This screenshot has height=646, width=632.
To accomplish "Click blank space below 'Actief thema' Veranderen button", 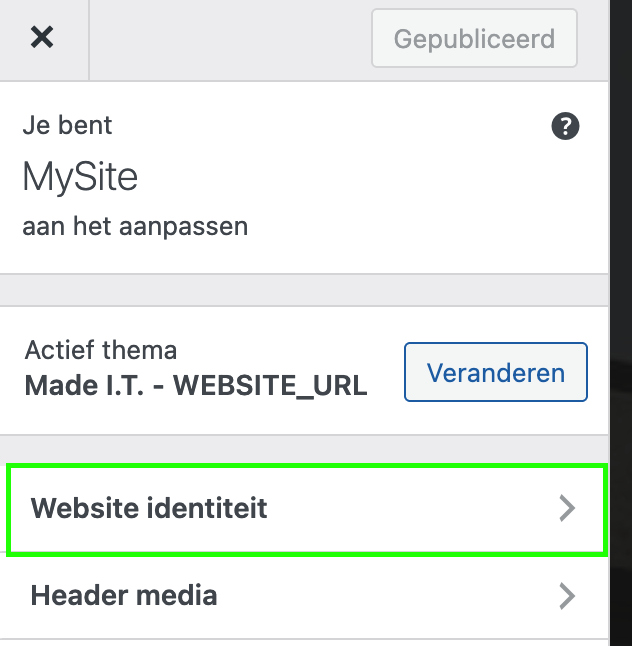I will click(x=495, y=419).
